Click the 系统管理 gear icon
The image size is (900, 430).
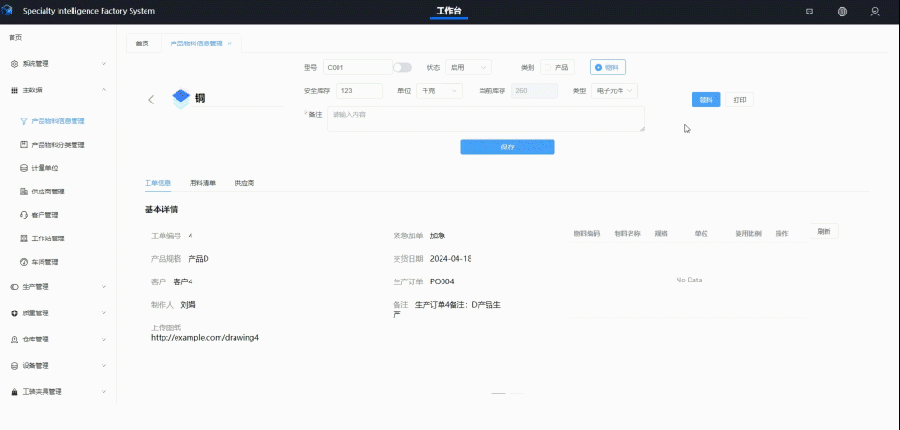pyautogui.click(x=14, y=64)
